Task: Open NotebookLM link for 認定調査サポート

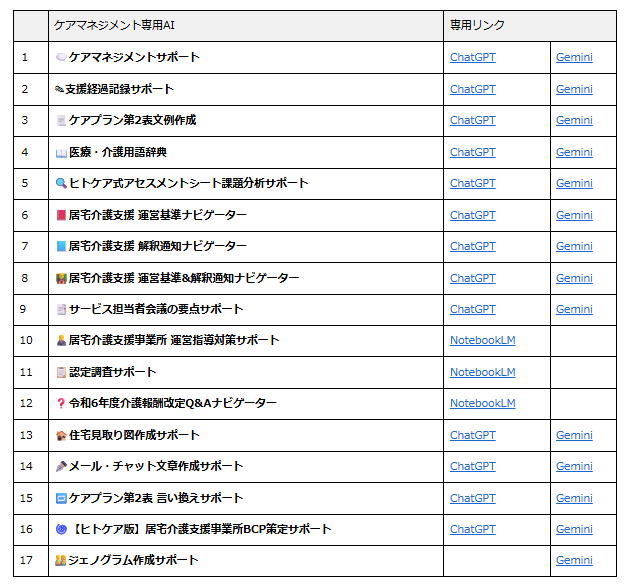Action: pyautogui.click(x=483, y=372)
